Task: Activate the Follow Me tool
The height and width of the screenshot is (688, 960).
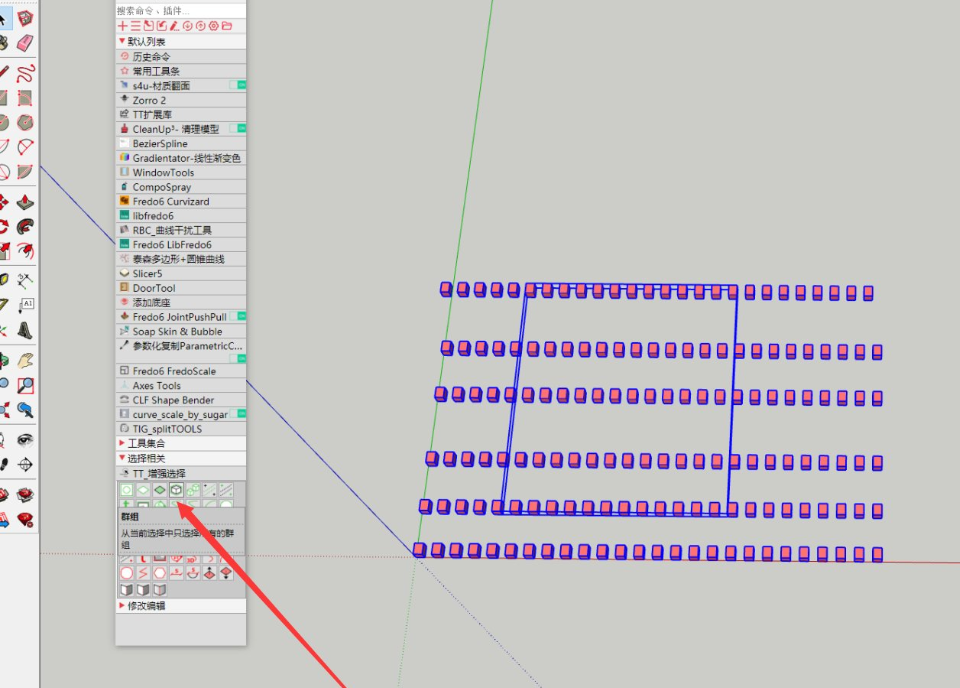Action: point(25,226)
